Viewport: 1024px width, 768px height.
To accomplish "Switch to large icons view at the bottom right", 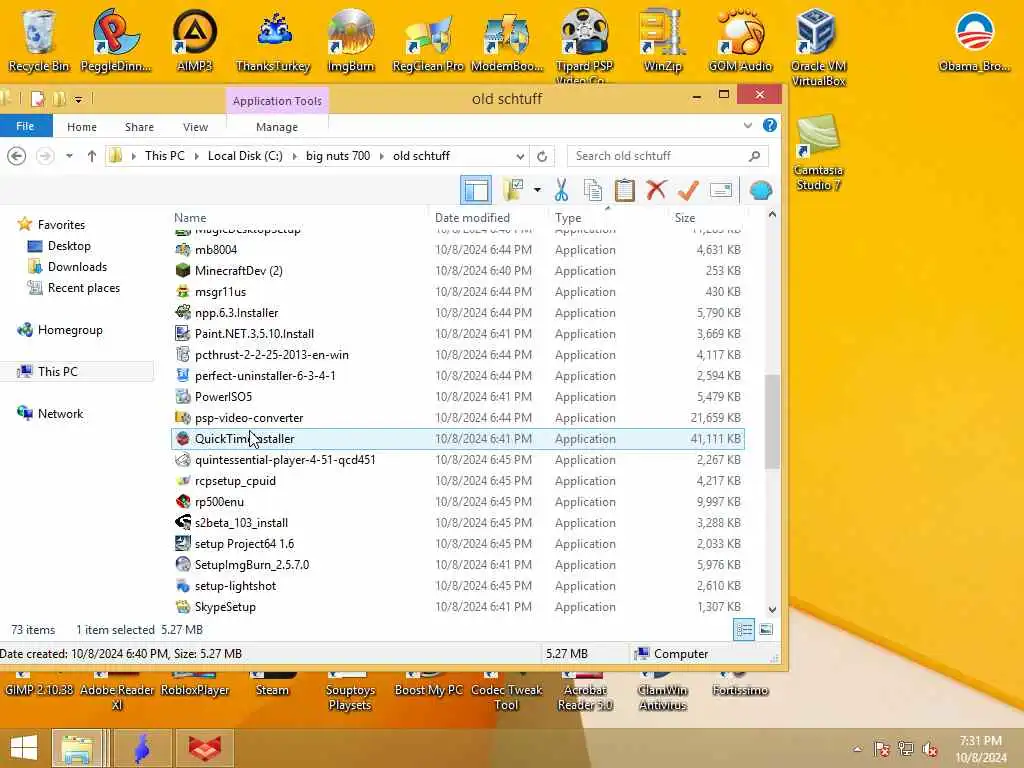I will (x=766, y=630).
